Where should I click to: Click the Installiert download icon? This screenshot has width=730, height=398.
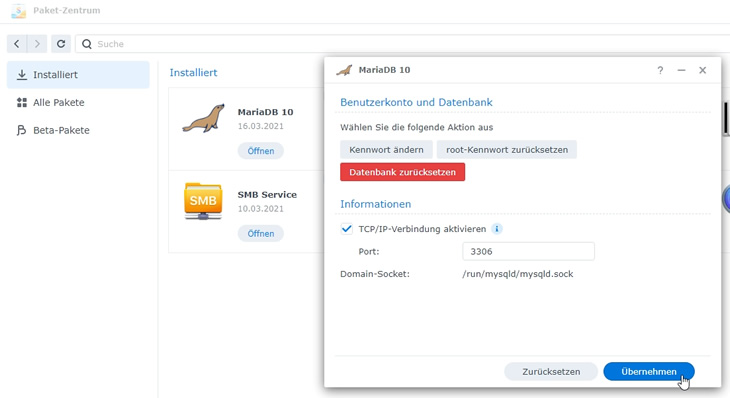[x=21, y=74]
